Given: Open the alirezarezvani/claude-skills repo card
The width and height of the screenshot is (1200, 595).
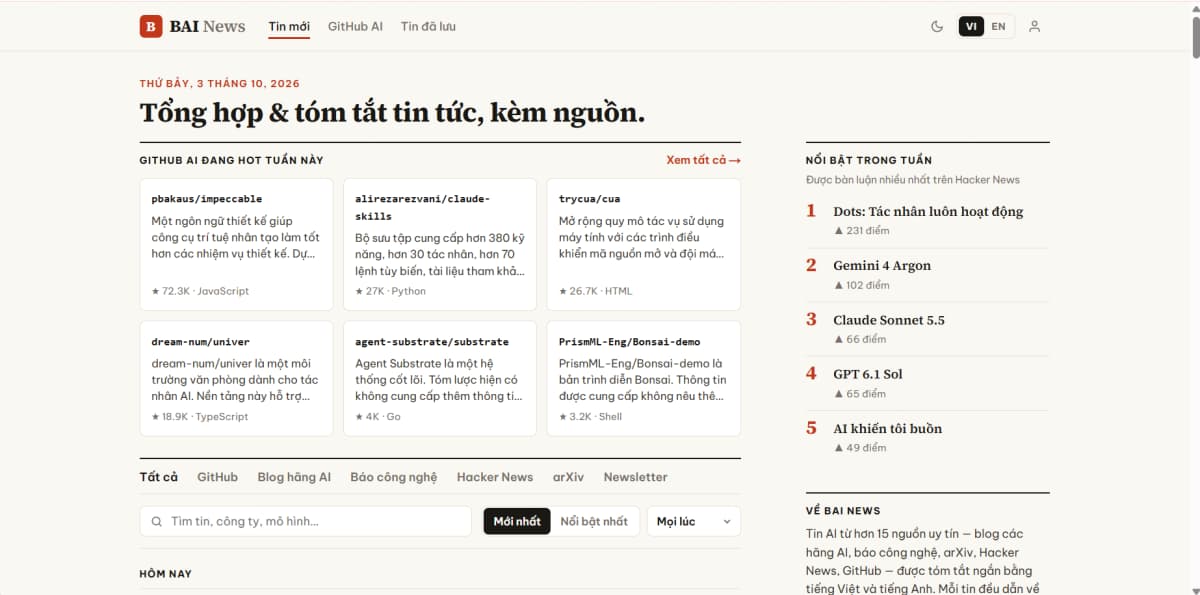Looking at the screenshot, I should pyautogui.click(x=440, y=245).
